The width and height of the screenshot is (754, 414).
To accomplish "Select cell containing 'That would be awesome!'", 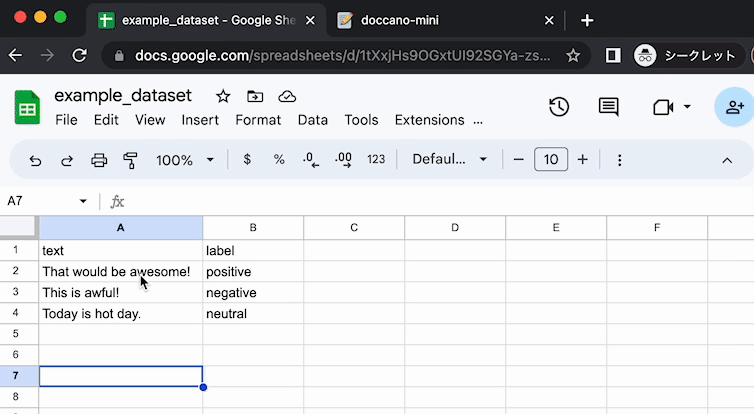I will pos(121,272).
